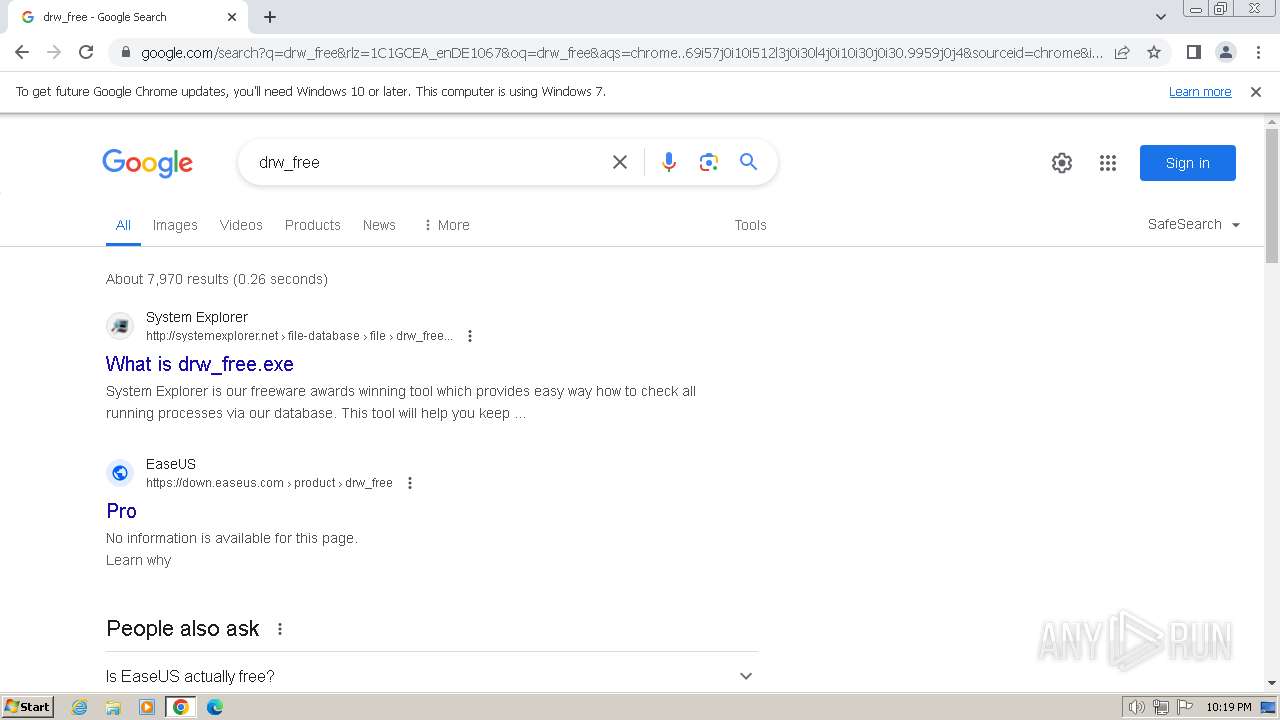Screen dimensions: 1280x720
Task: Switch to the Videos tab
Action: [241, 225]
